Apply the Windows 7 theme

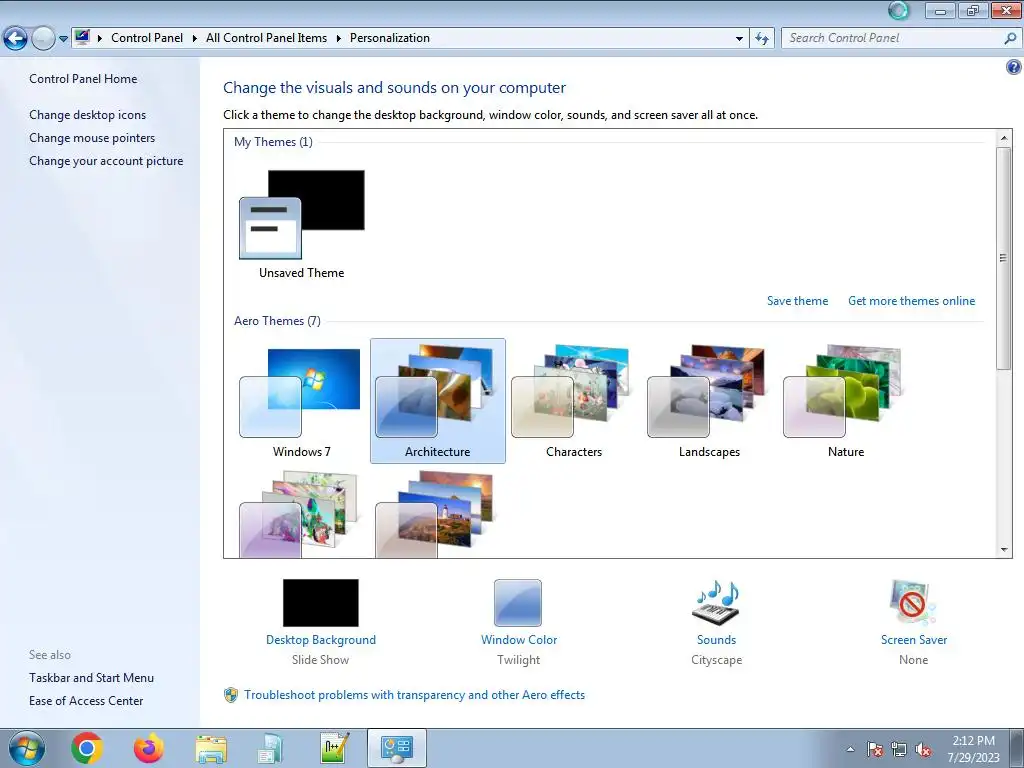(x=302, y=401)
